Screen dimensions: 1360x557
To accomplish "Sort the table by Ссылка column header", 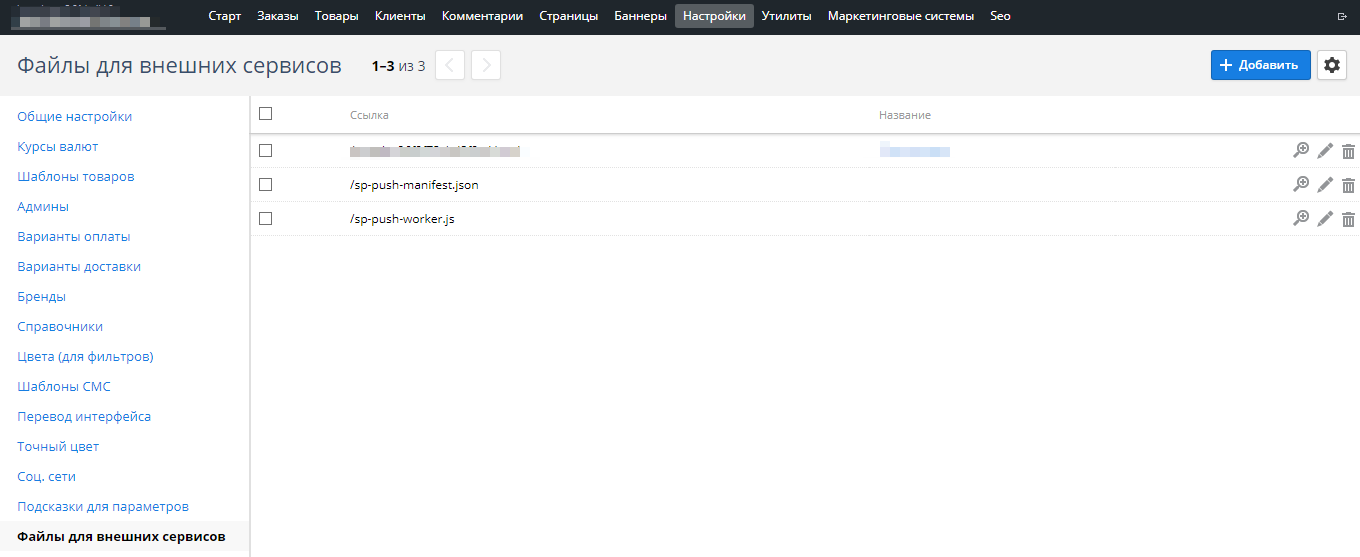I will [369, 115].
